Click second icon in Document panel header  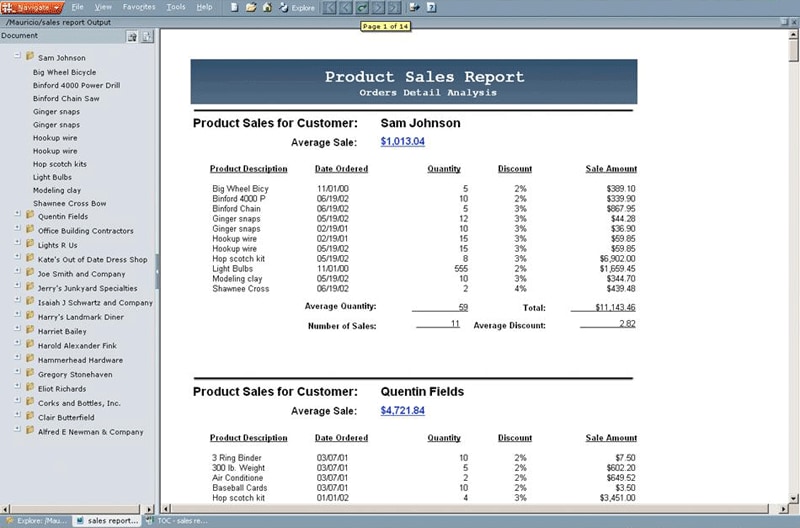click(x=147, y=36)
